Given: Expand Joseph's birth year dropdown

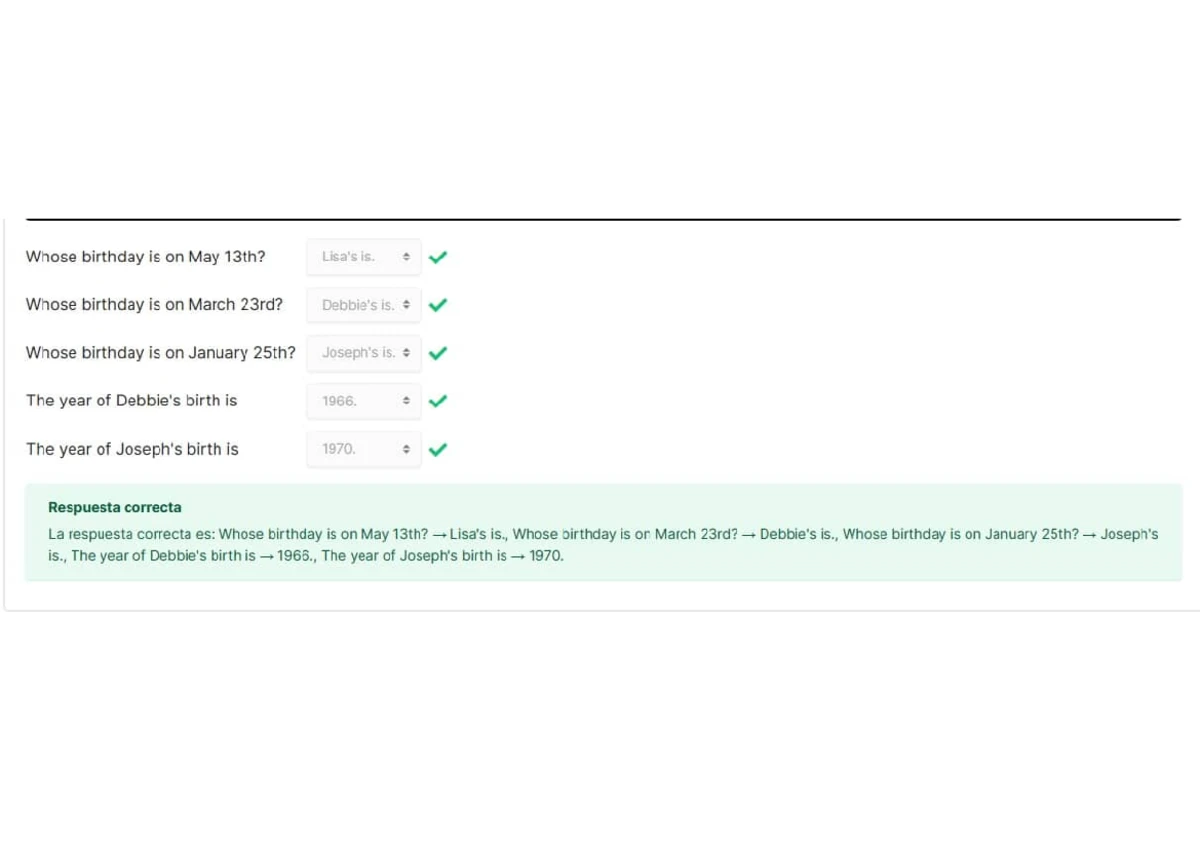Looking at the screenshot, I should tap(363, 449).
